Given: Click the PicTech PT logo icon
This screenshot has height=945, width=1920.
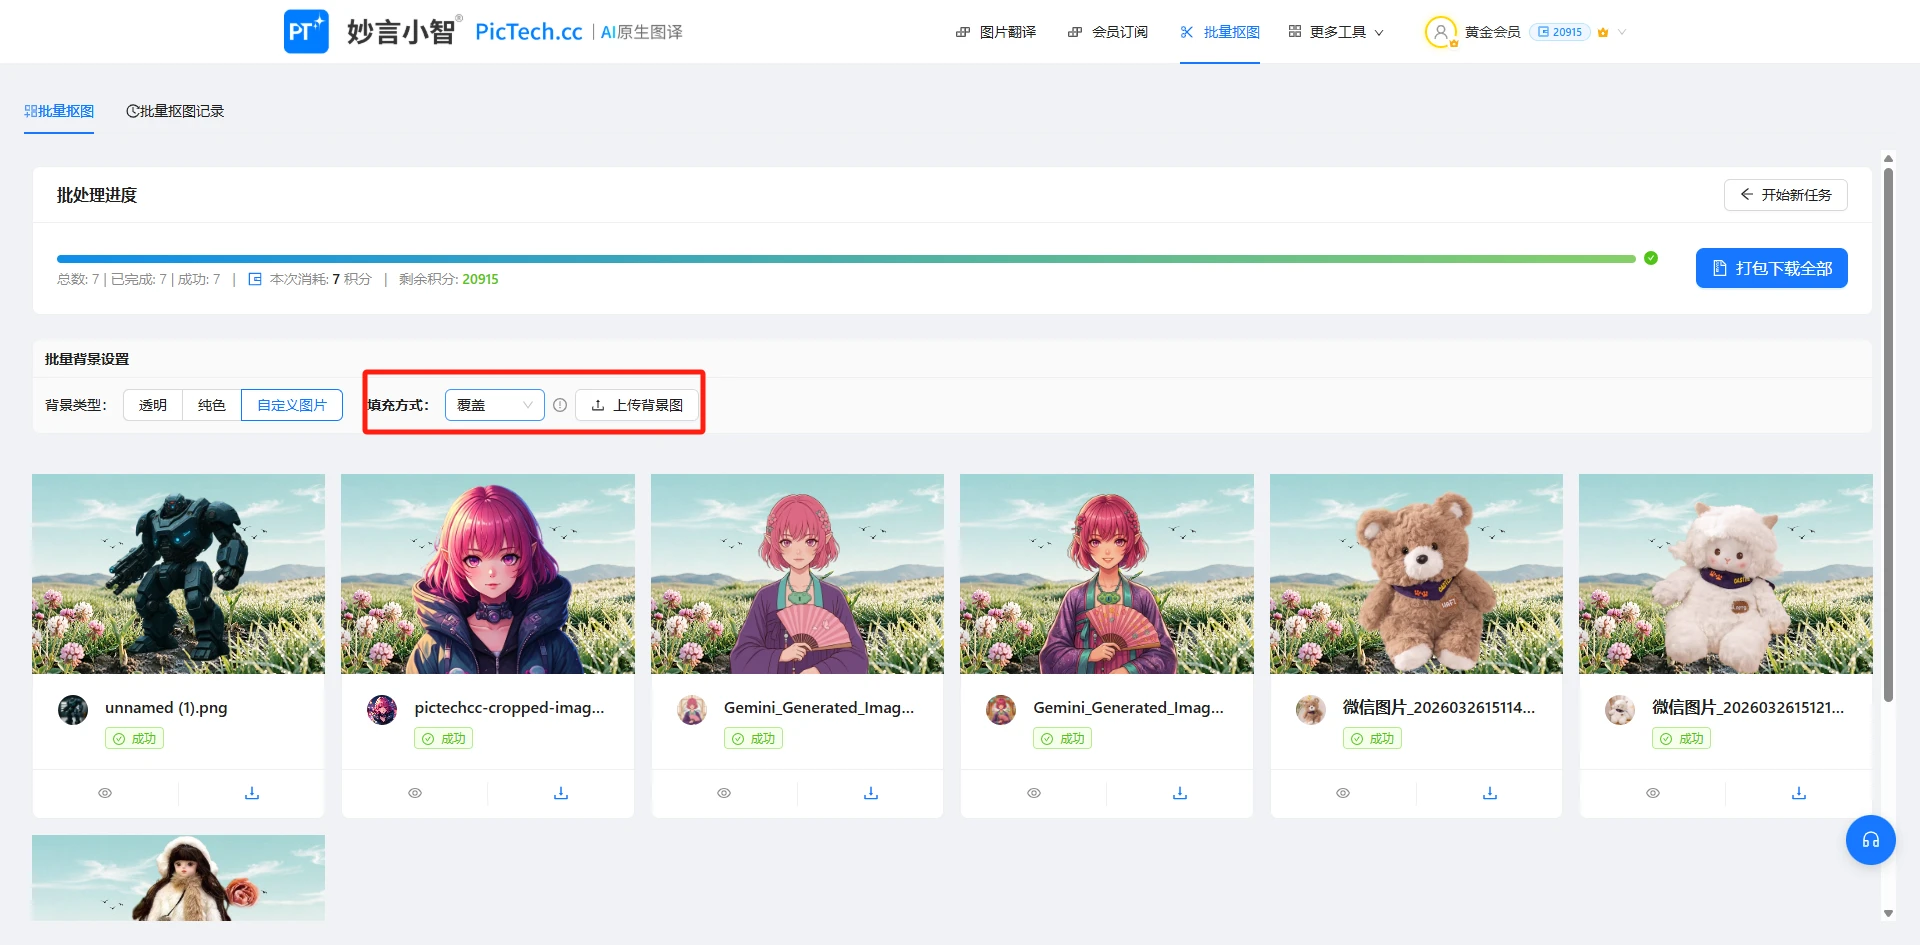Looking at the screenshot, I should pyautogui.click(x=306, y=32).
